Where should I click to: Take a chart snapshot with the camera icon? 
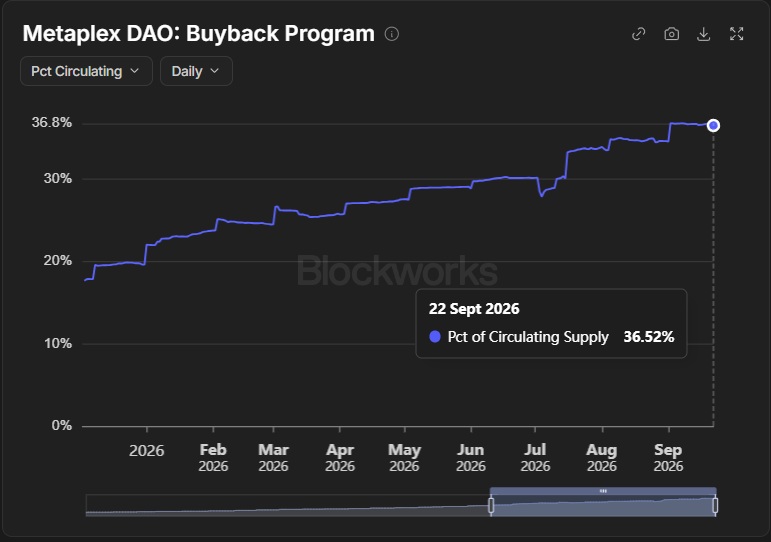(671, 34)
